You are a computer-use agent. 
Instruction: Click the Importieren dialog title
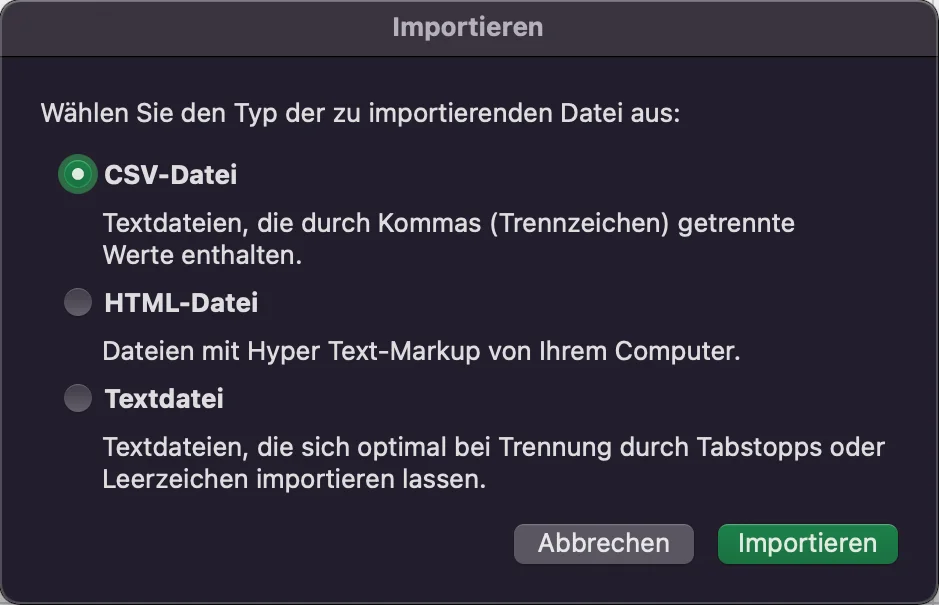(469, 28)
